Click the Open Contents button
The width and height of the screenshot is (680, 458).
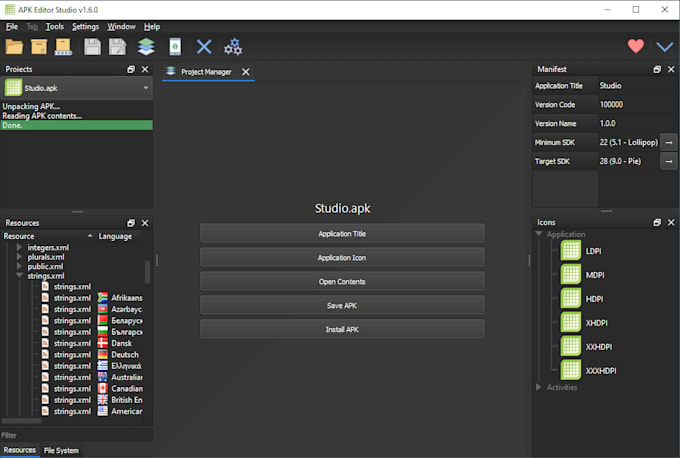[x=342, y=281]
